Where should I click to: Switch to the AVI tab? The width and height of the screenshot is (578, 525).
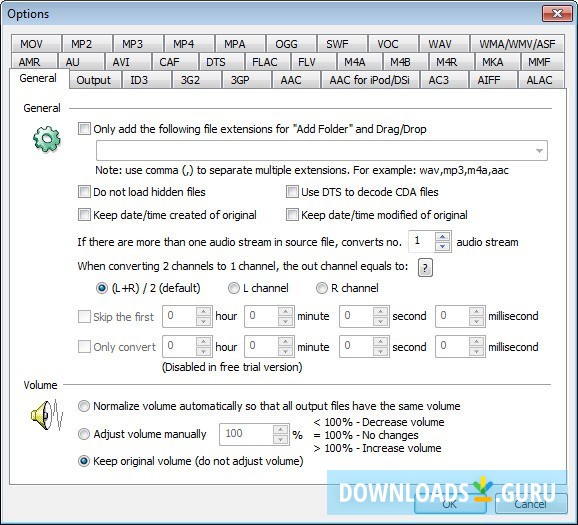click(x=128, y=62)
